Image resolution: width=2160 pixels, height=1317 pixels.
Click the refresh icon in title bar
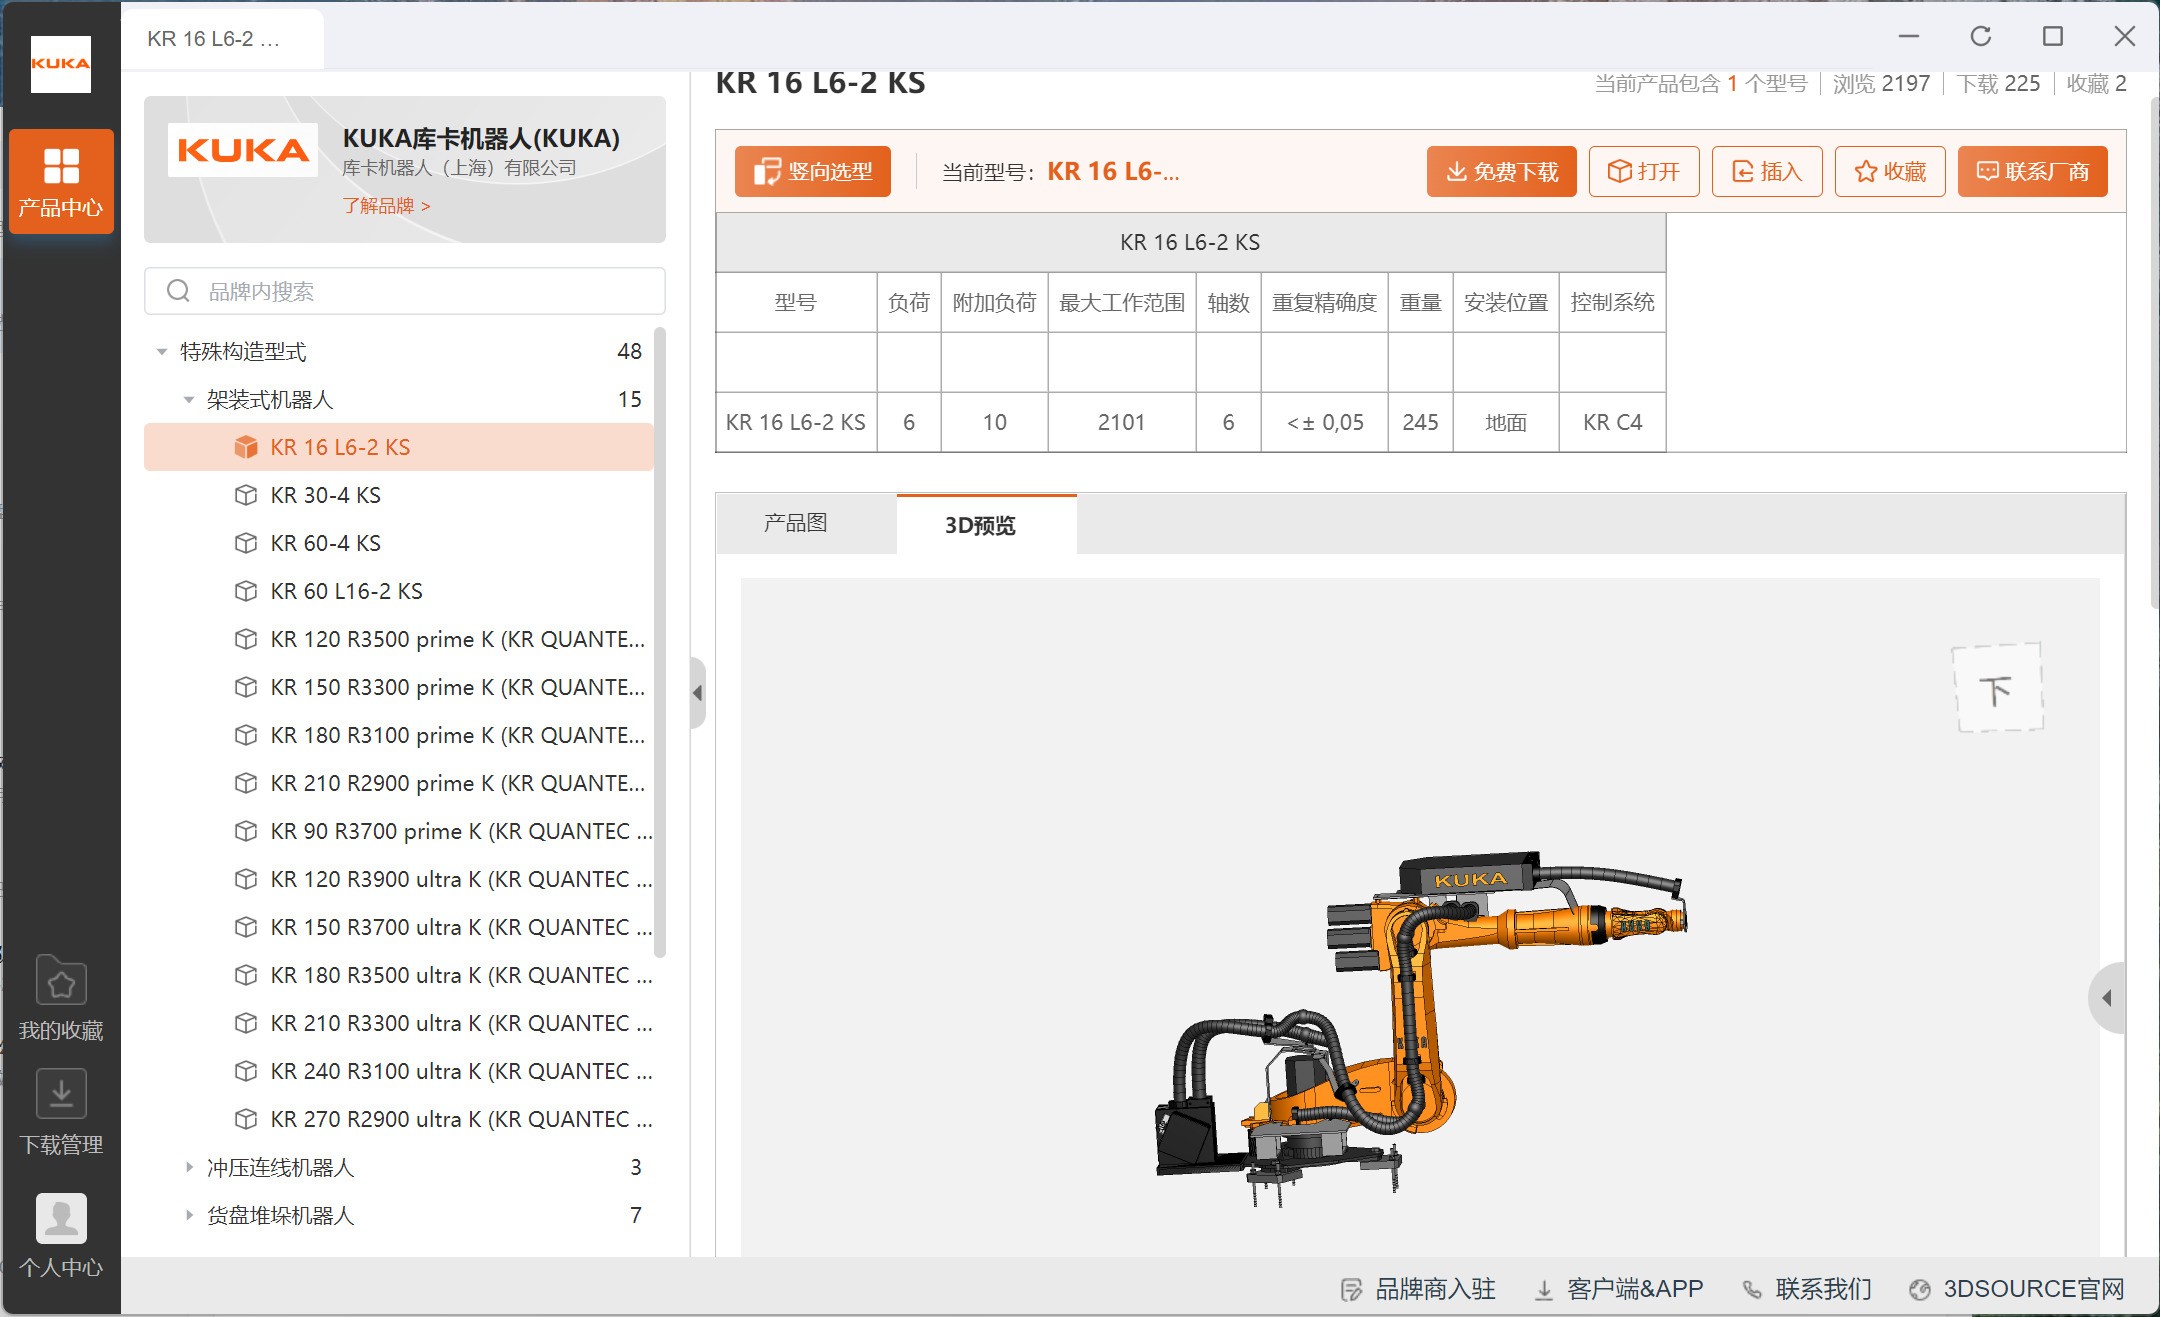[1981, 37]
